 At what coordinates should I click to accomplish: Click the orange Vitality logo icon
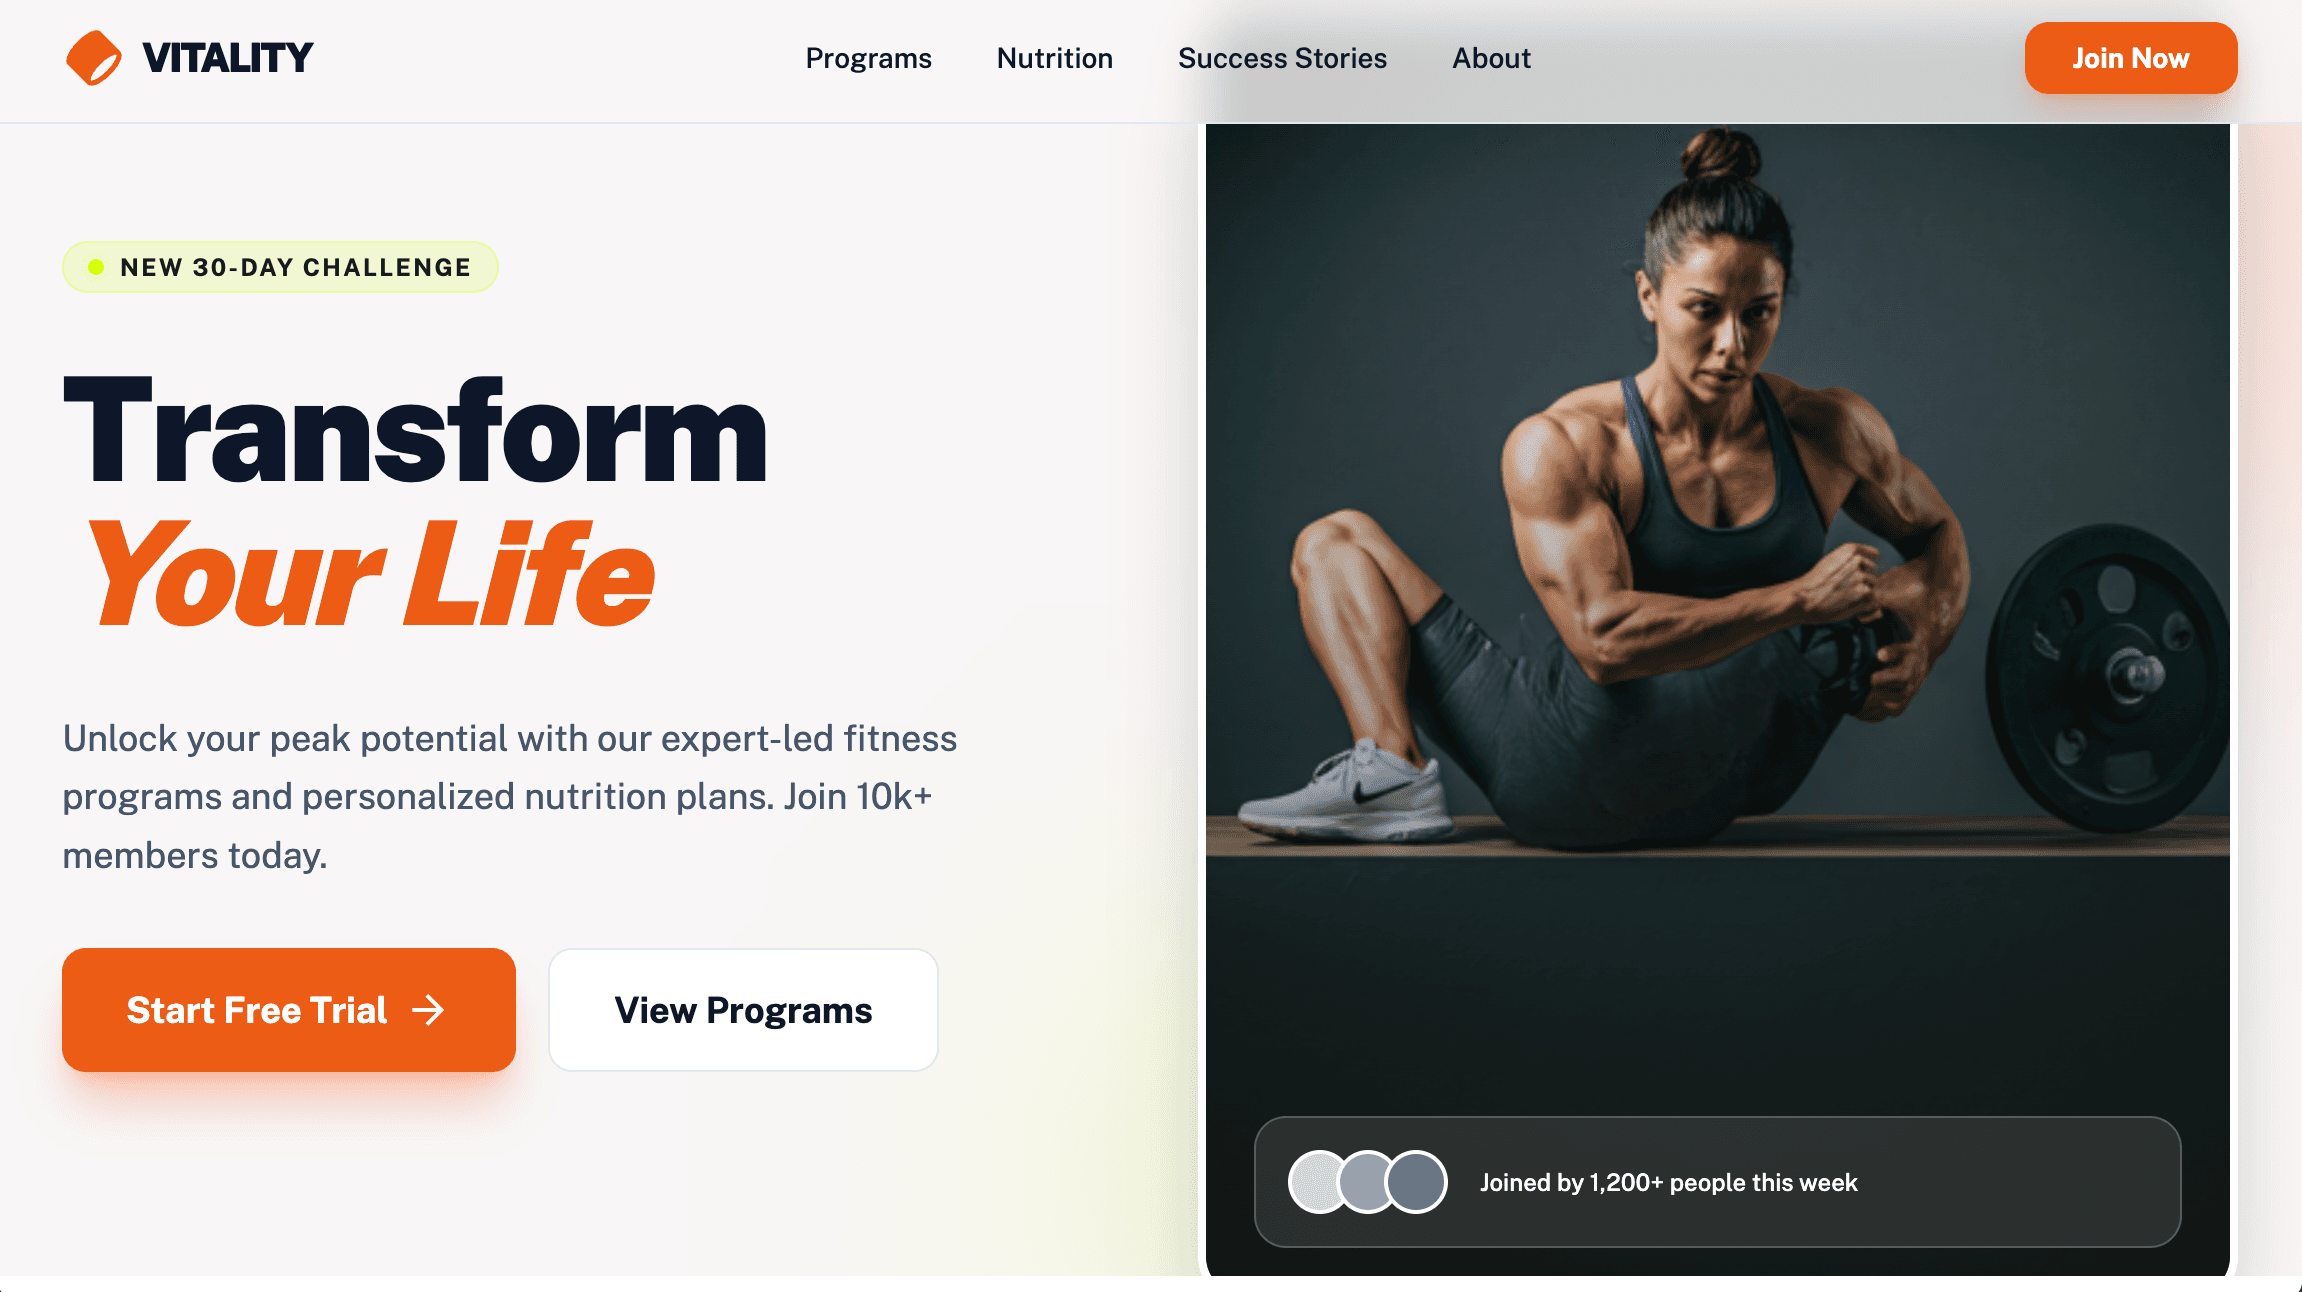pyautogui.click(x=94, y=58)
